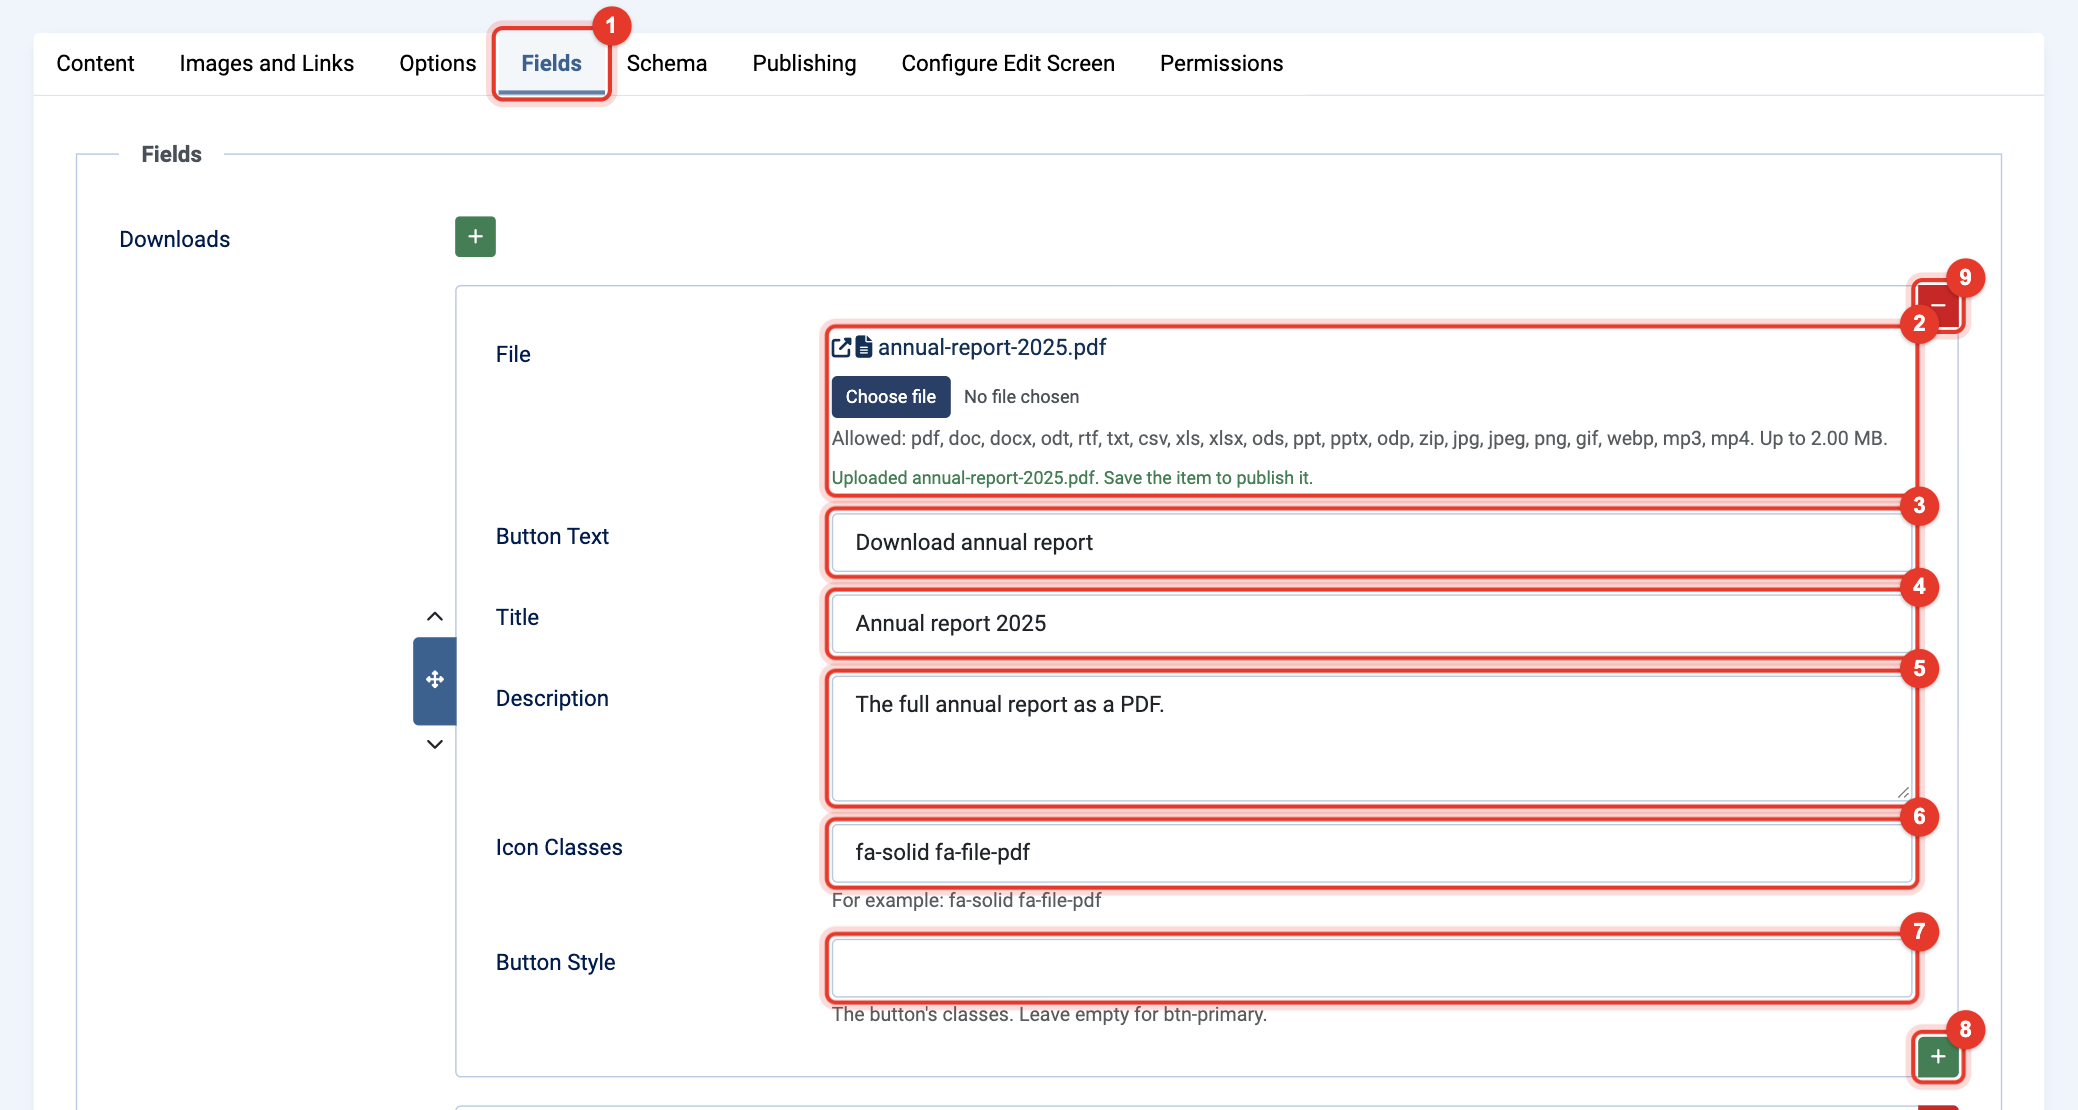Click the file document icon before filename
The width and height of the screenshot is (2078, 1110).
(864, 347)
